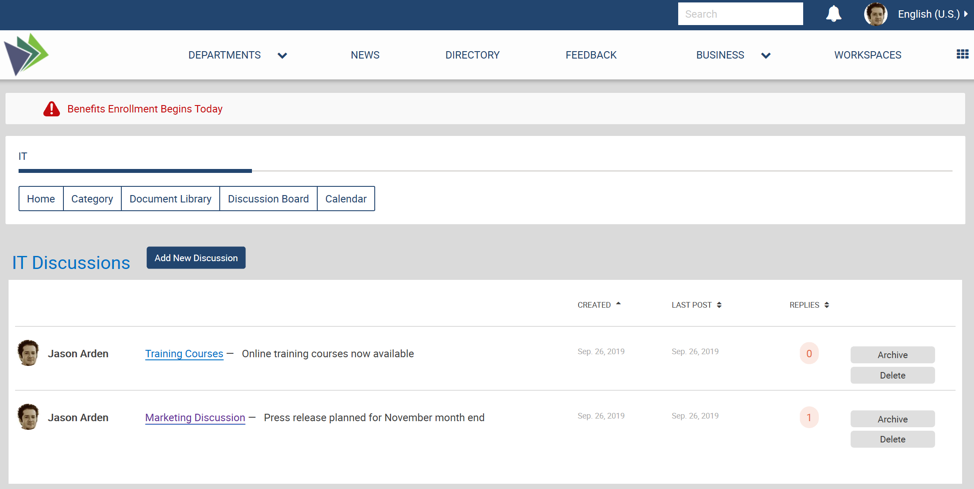Screen dimensions: 974x489
Task: Archive the Marketing Discussion thread
Action: 892,419
